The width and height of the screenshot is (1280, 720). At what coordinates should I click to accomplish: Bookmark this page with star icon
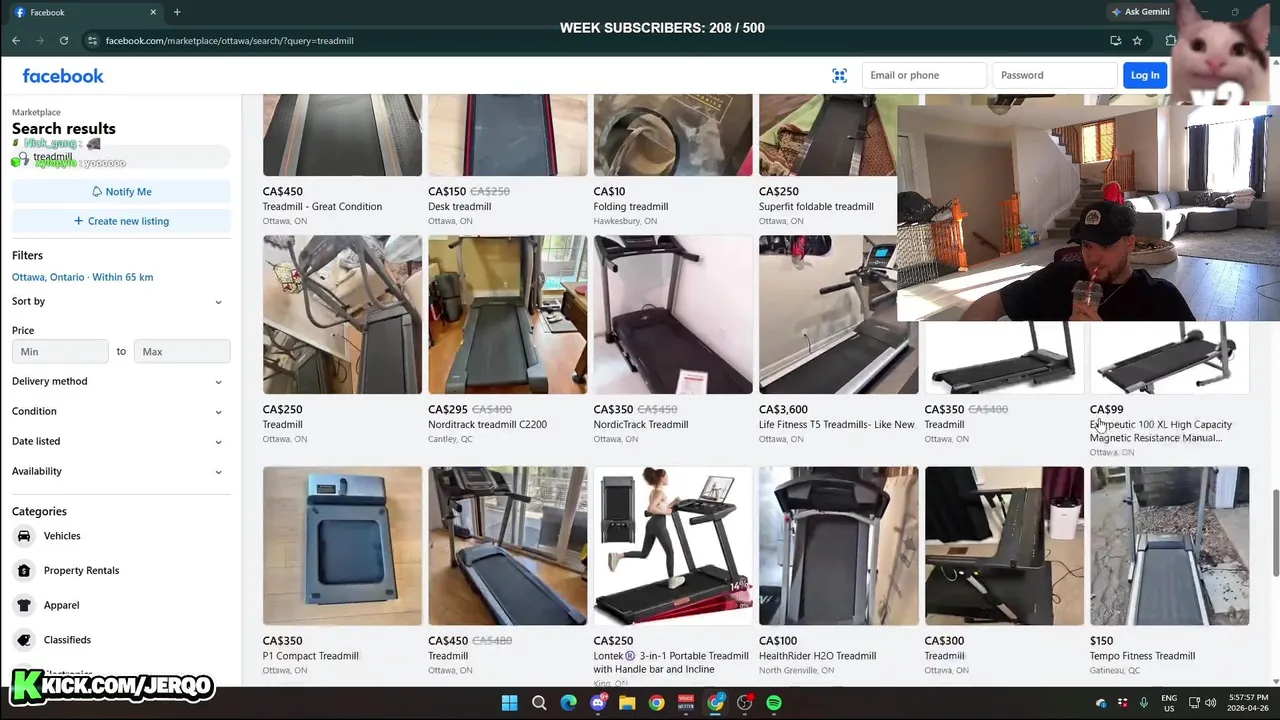click(1137, 41)
